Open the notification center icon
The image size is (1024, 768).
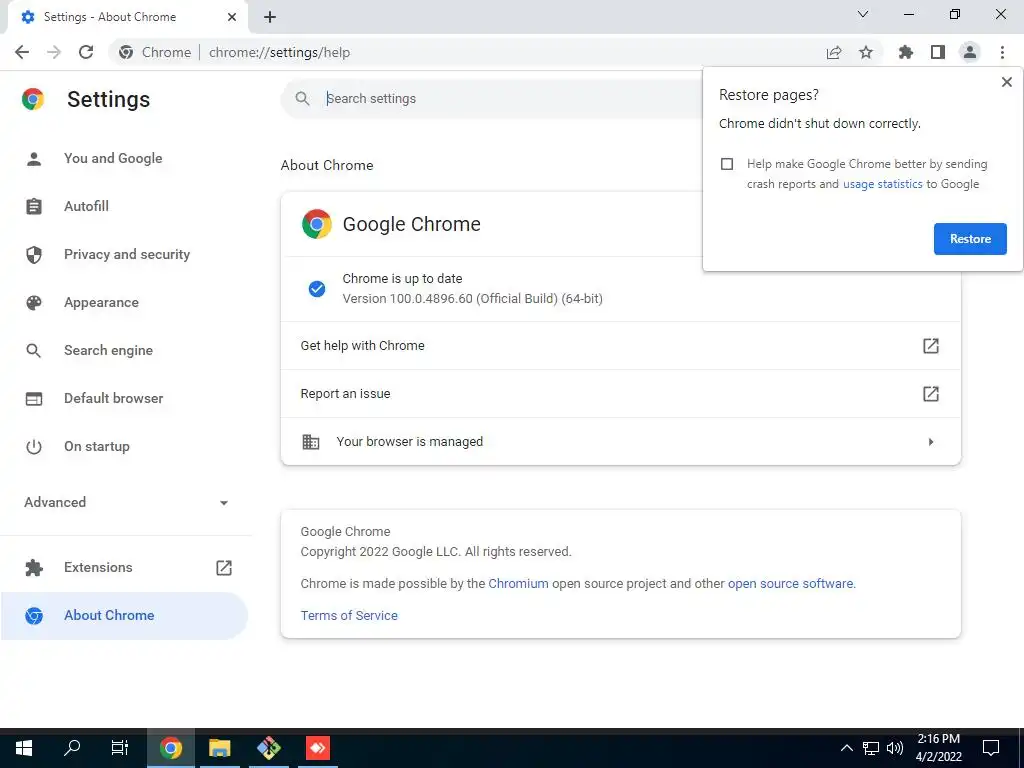tap(991, 748)
